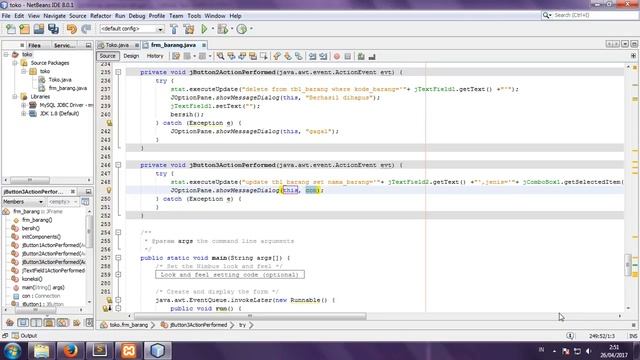The image size is (640, 360).
Task: Switch to Design view
Action: pos(131,56)
